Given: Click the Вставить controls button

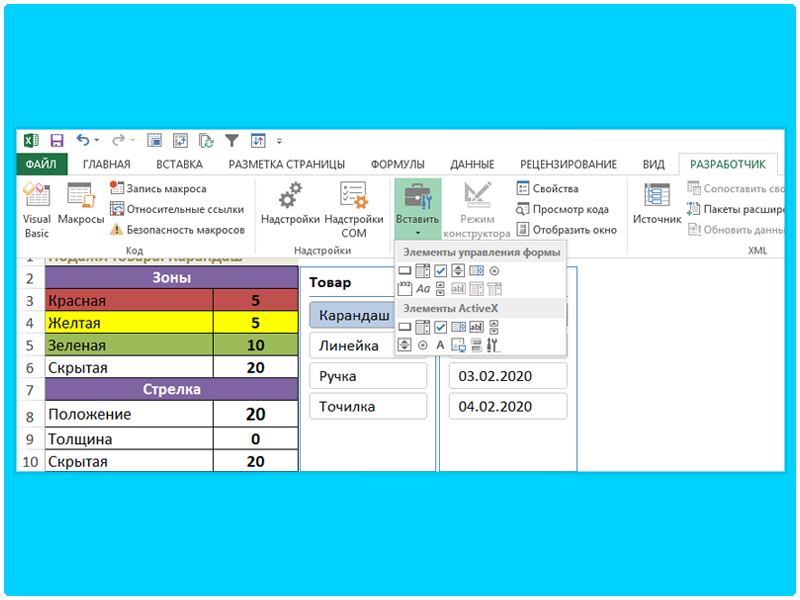Looking at the screenshot, I should point(417,209).
